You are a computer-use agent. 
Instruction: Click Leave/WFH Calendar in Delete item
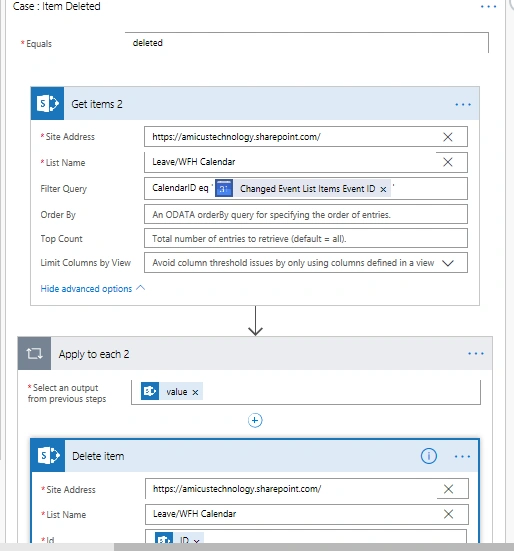pyautogui.click(x=194, y=514)
